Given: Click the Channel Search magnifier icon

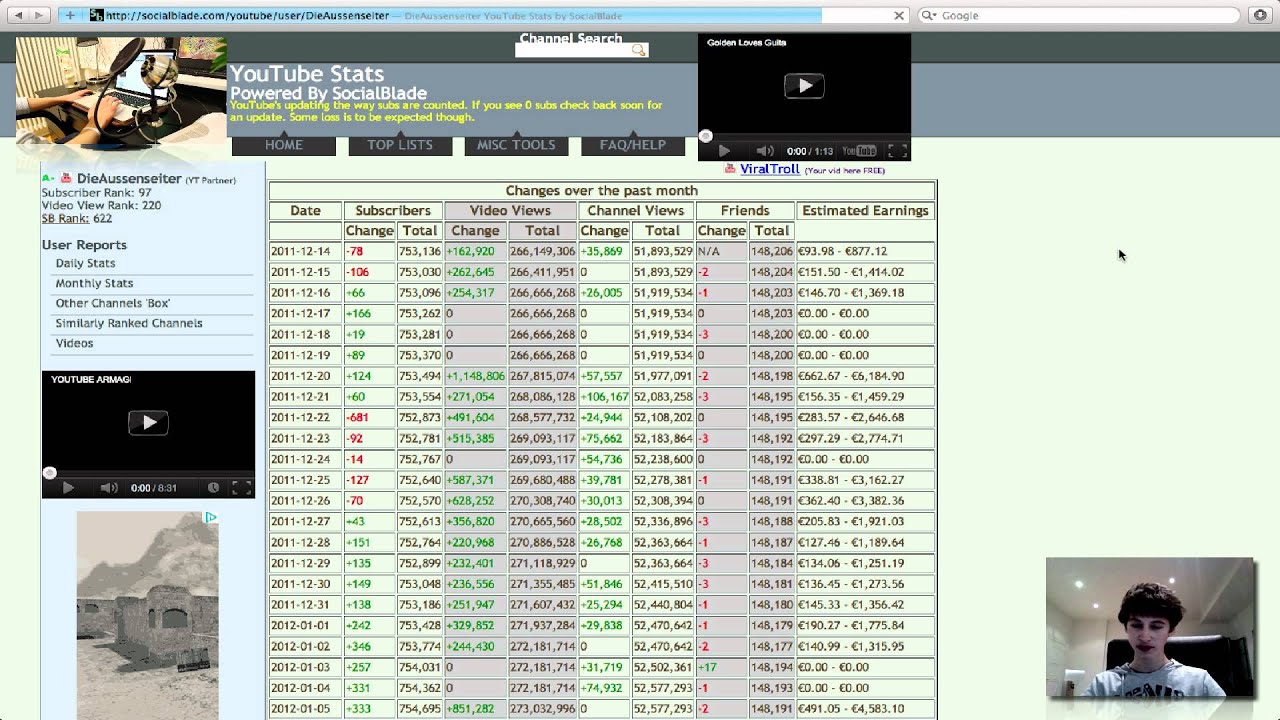Looking at the screenshot, I should (638, 50).
